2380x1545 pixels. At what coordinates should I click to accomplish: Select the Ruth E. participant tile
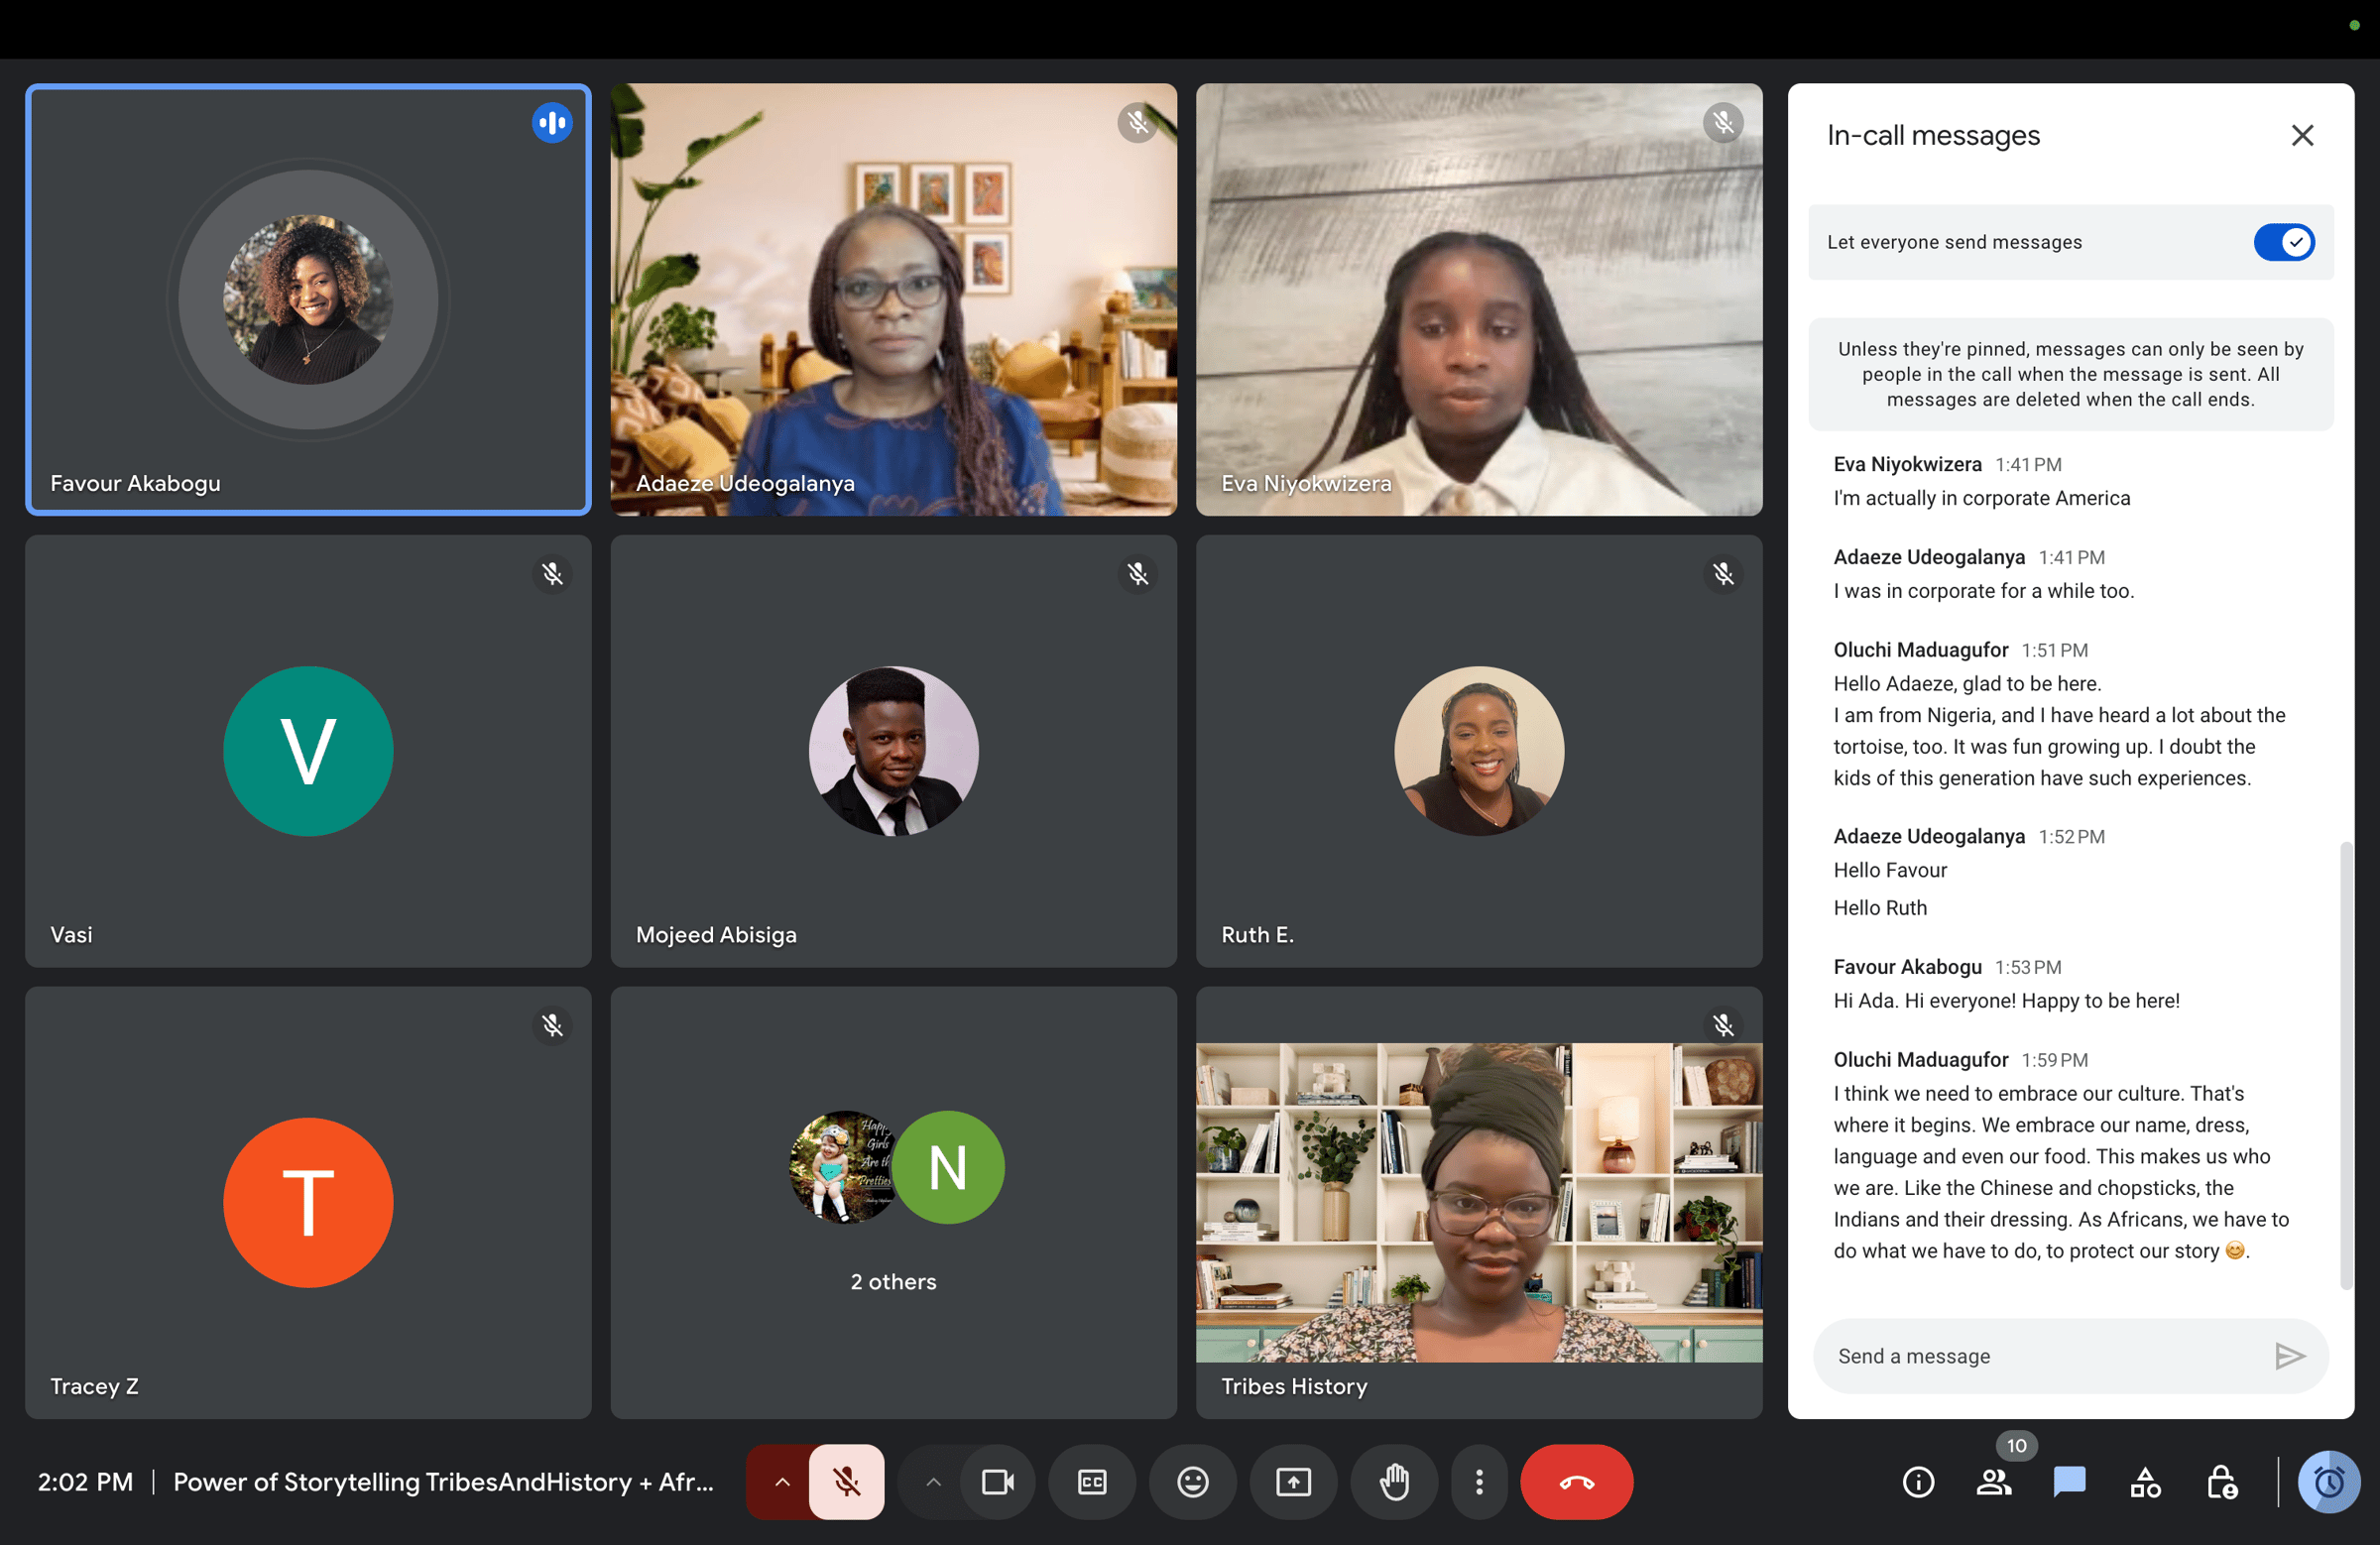[1479, 751]
